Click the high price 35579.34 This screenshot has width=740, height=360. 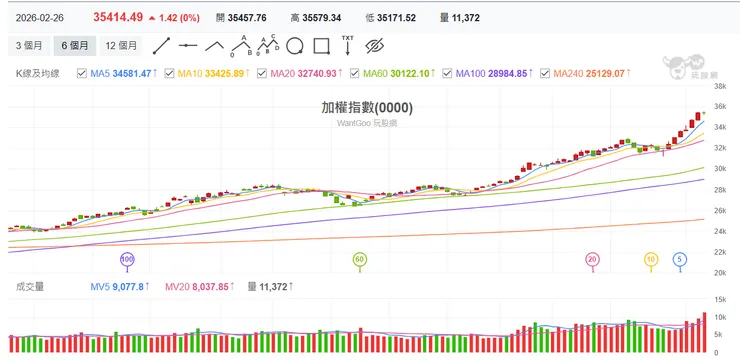click(x=322, y=18)
